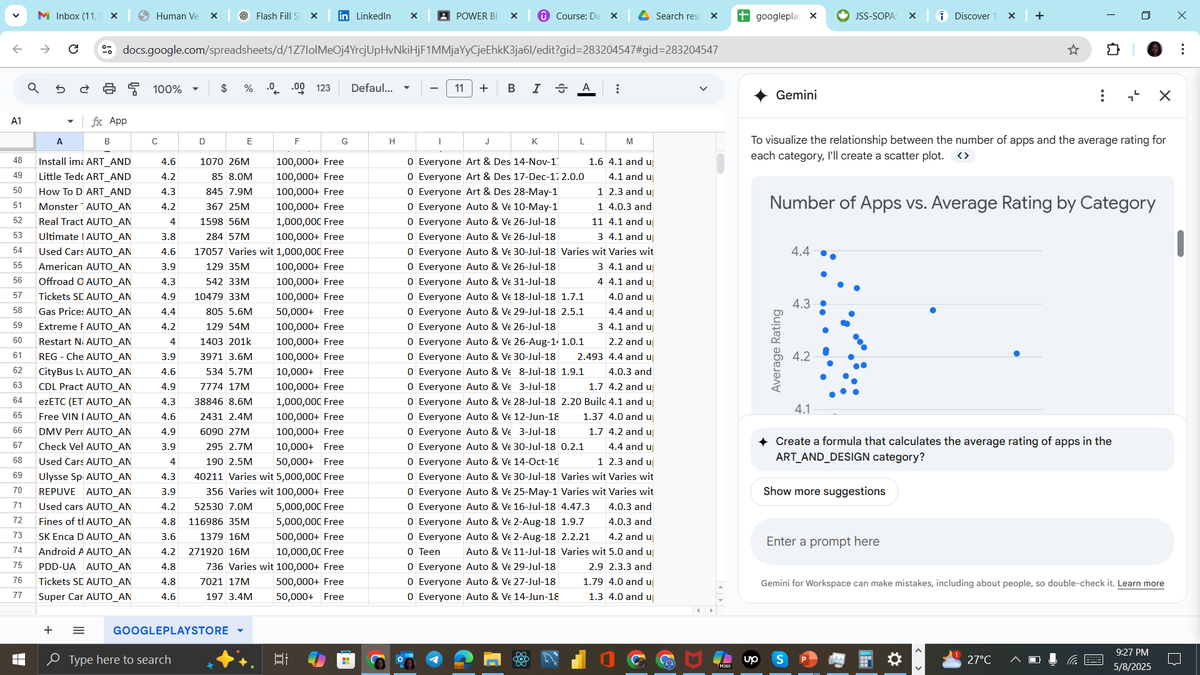1200x675 pixels.
Task: Open the all sheets list
Action: [x=79, y=631]
